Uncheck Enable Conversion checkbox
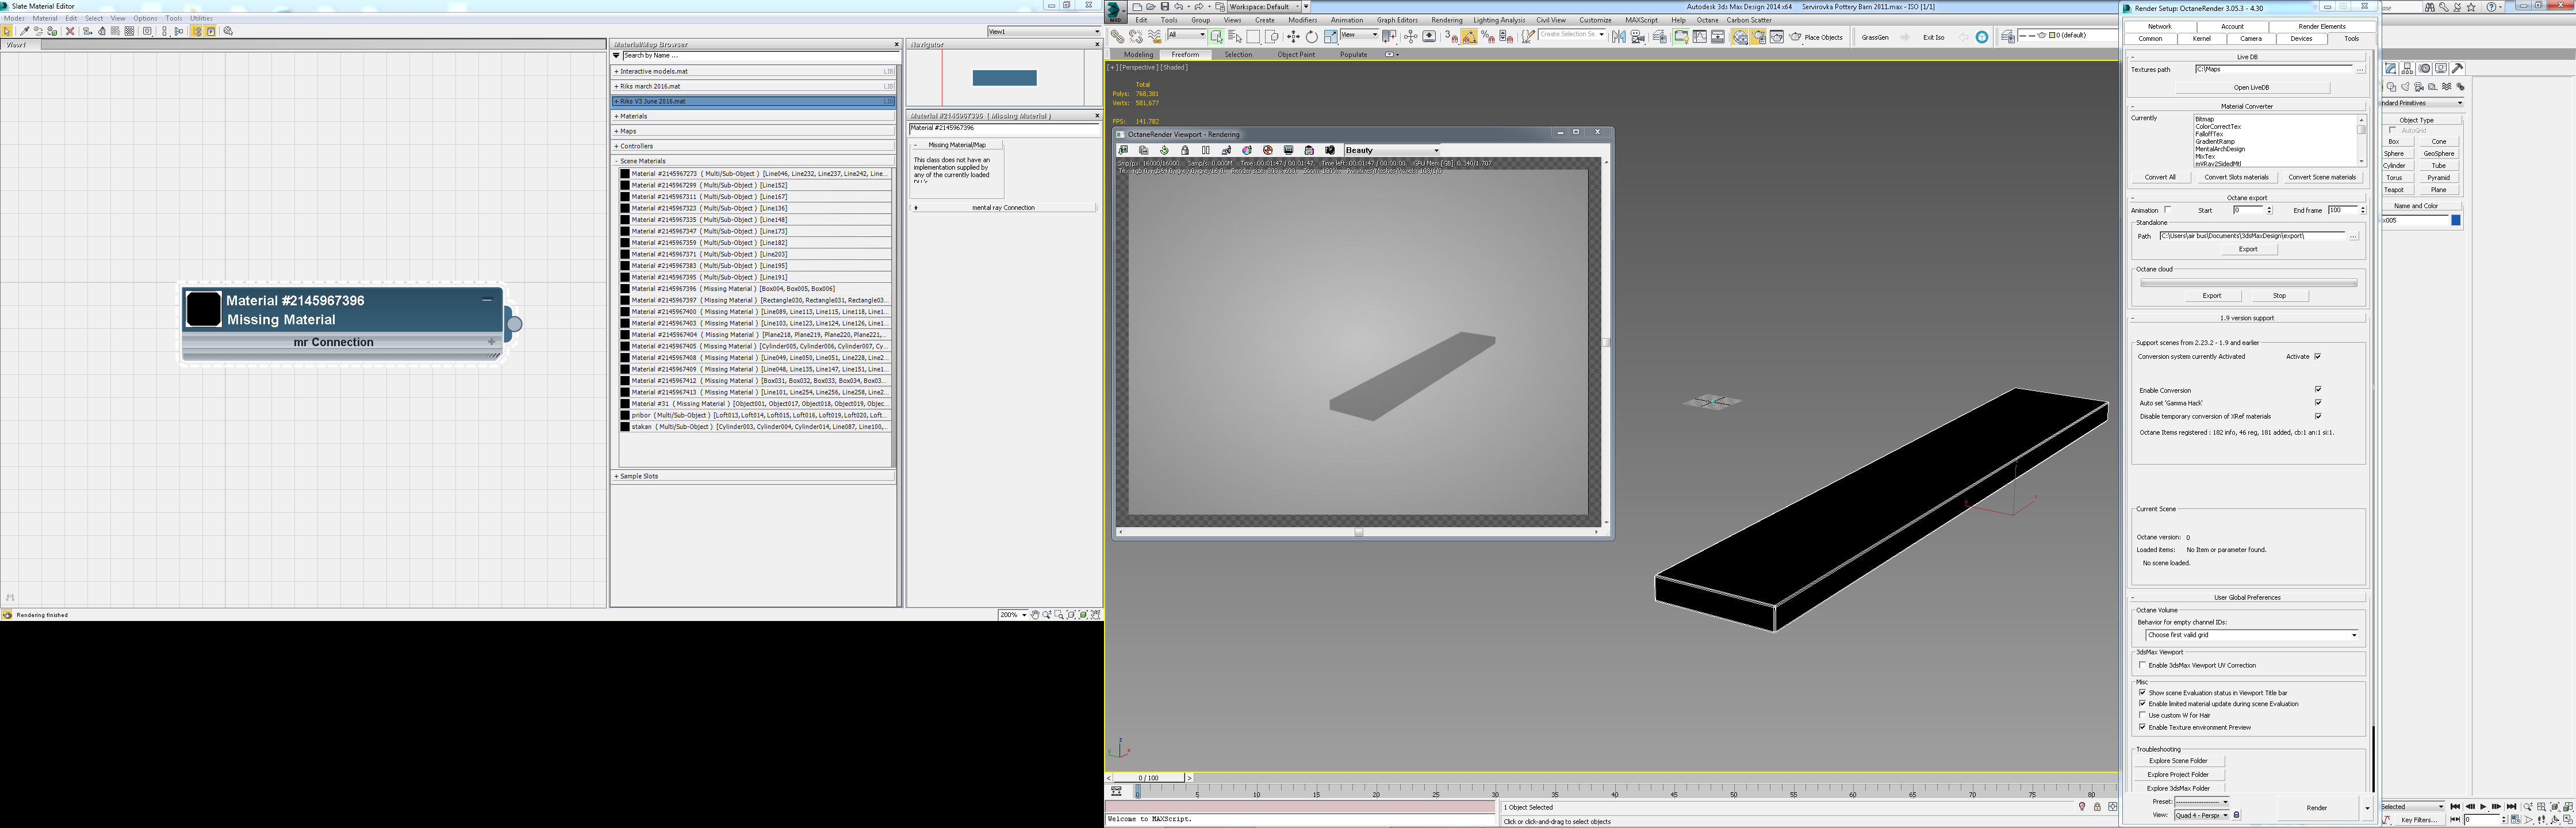The width and height of the screenshot is (2576, 828). point(2317,390)
